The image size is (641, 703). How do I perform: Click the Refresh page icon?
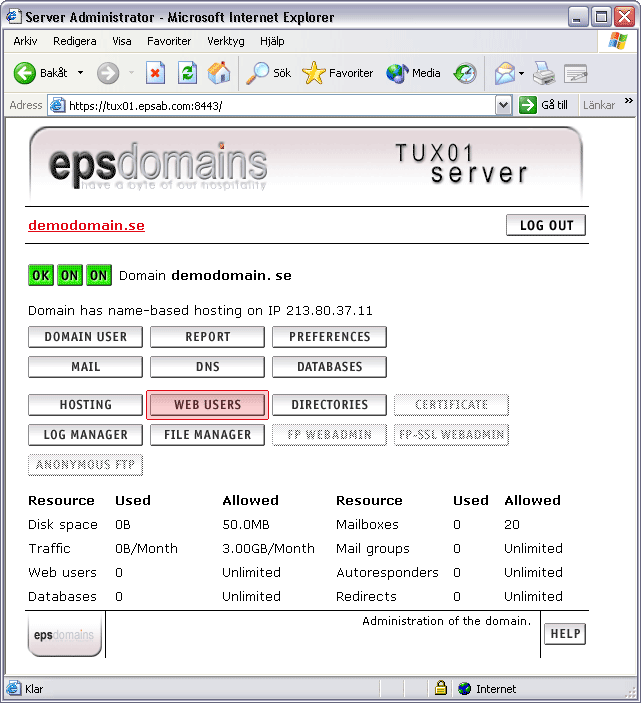(x=187, y=73)
